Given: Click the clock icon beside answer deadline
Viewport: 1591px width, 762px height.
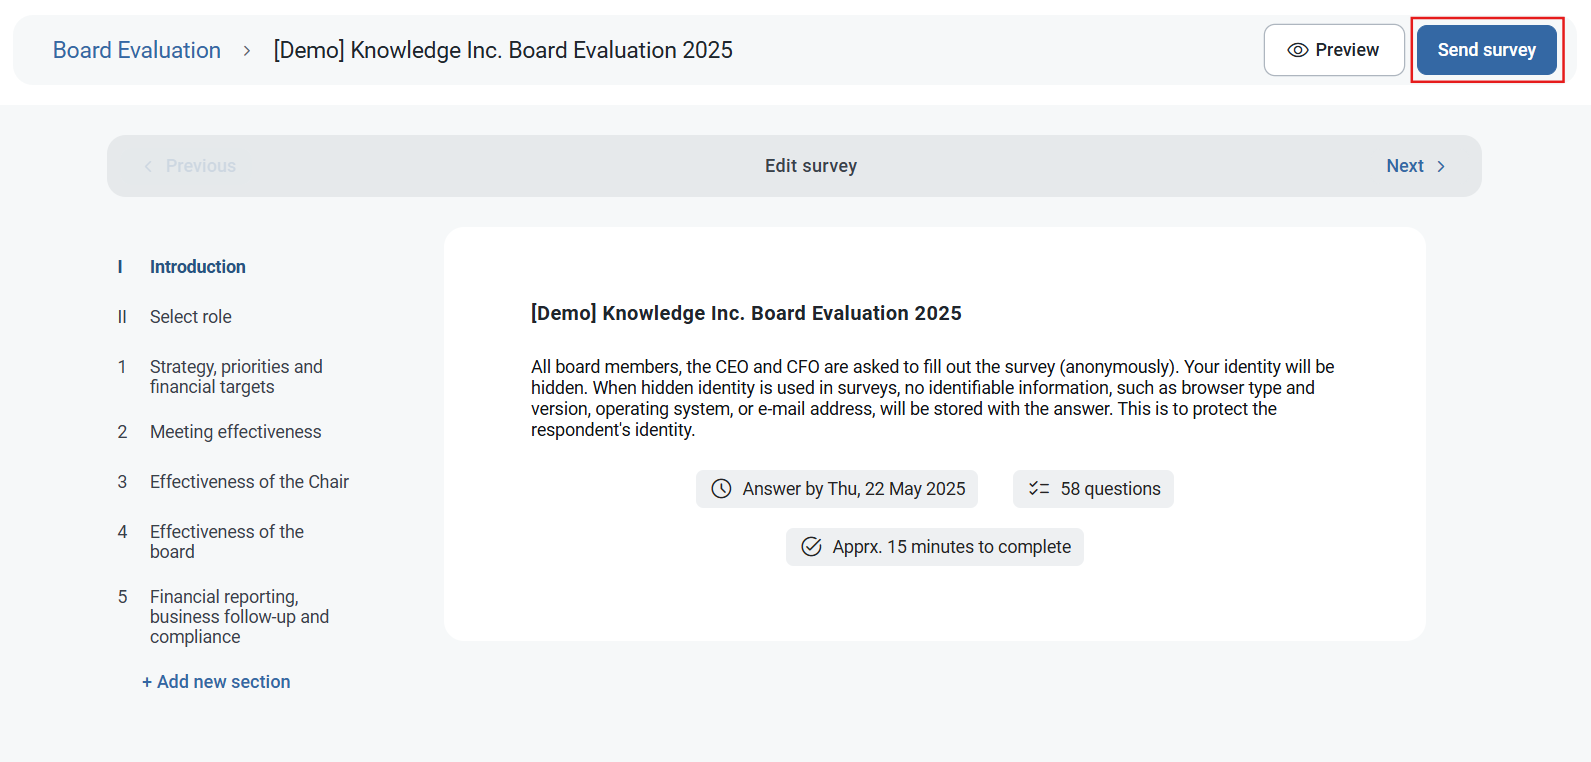Looking at the screenshot, I should pyautogui.click(x=721, y=489).
